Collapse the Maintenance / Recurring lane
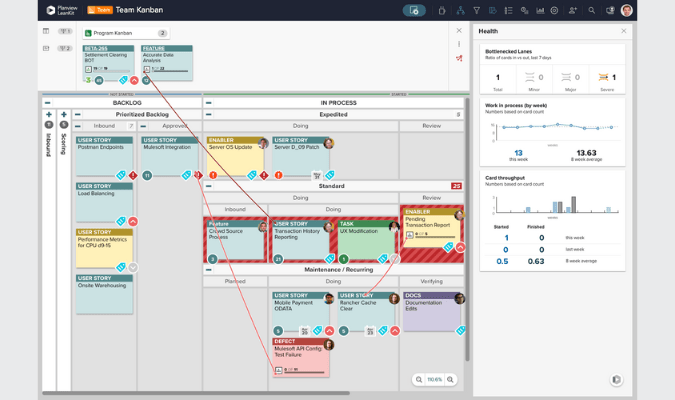This screenshot has height=400, width=675. click(209, 270)
